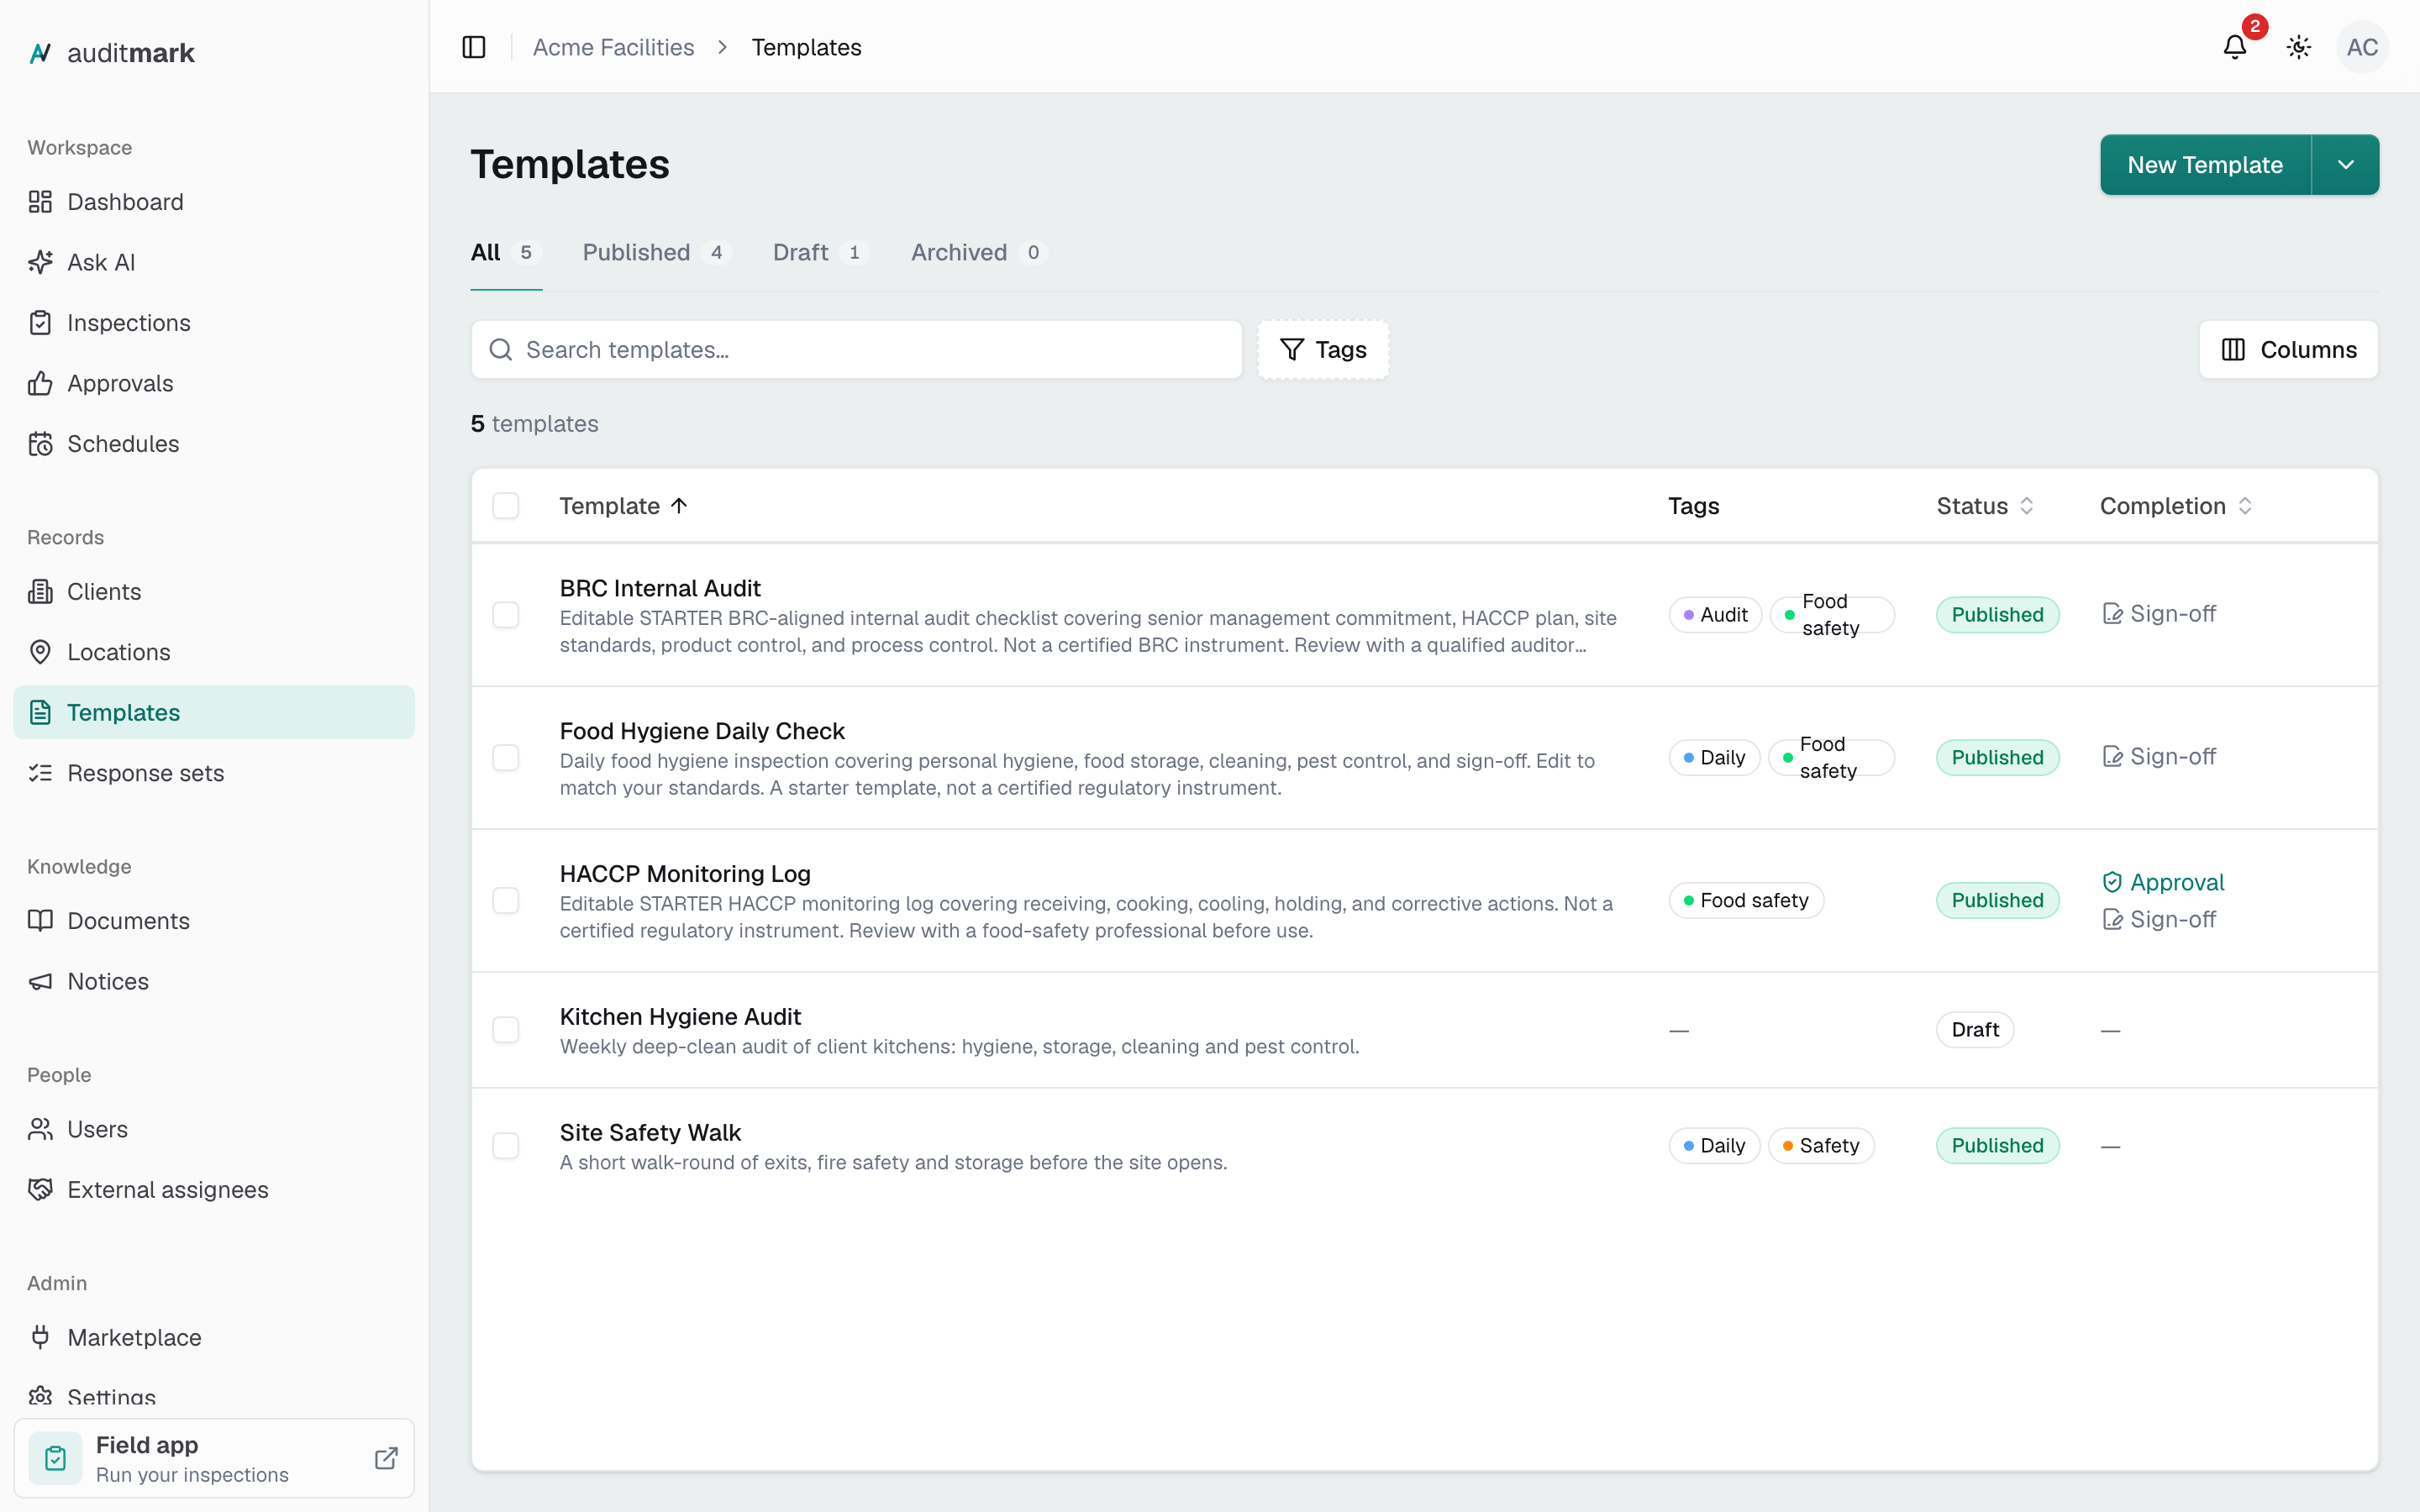Sort by the Completion column
Image resolution: width=2420 pixels, height=1512 pixels.
click(2176, 506)
